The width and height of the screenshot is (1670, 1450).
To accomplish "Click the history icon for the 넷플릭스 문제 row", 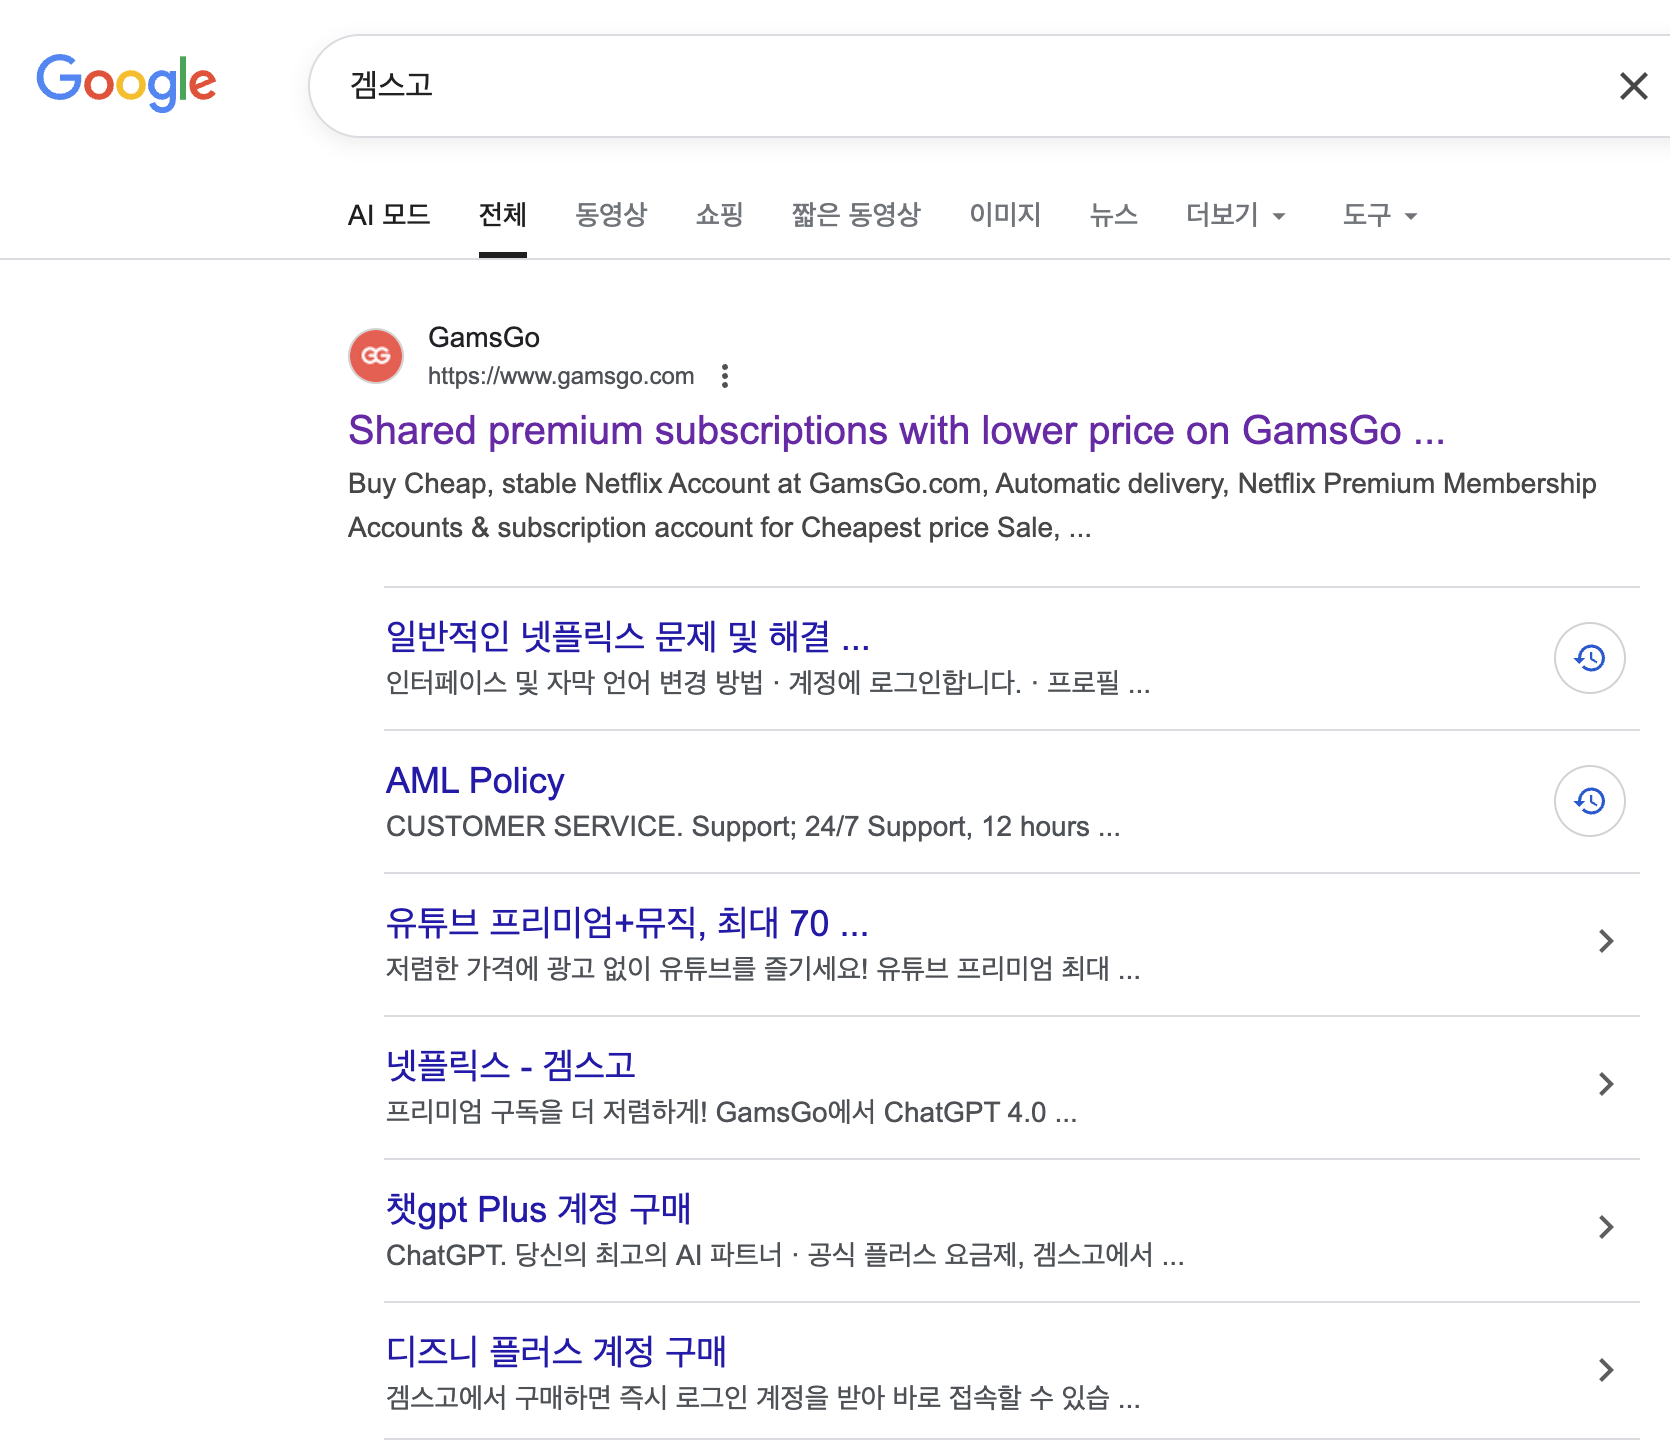I will (1590, 658).
